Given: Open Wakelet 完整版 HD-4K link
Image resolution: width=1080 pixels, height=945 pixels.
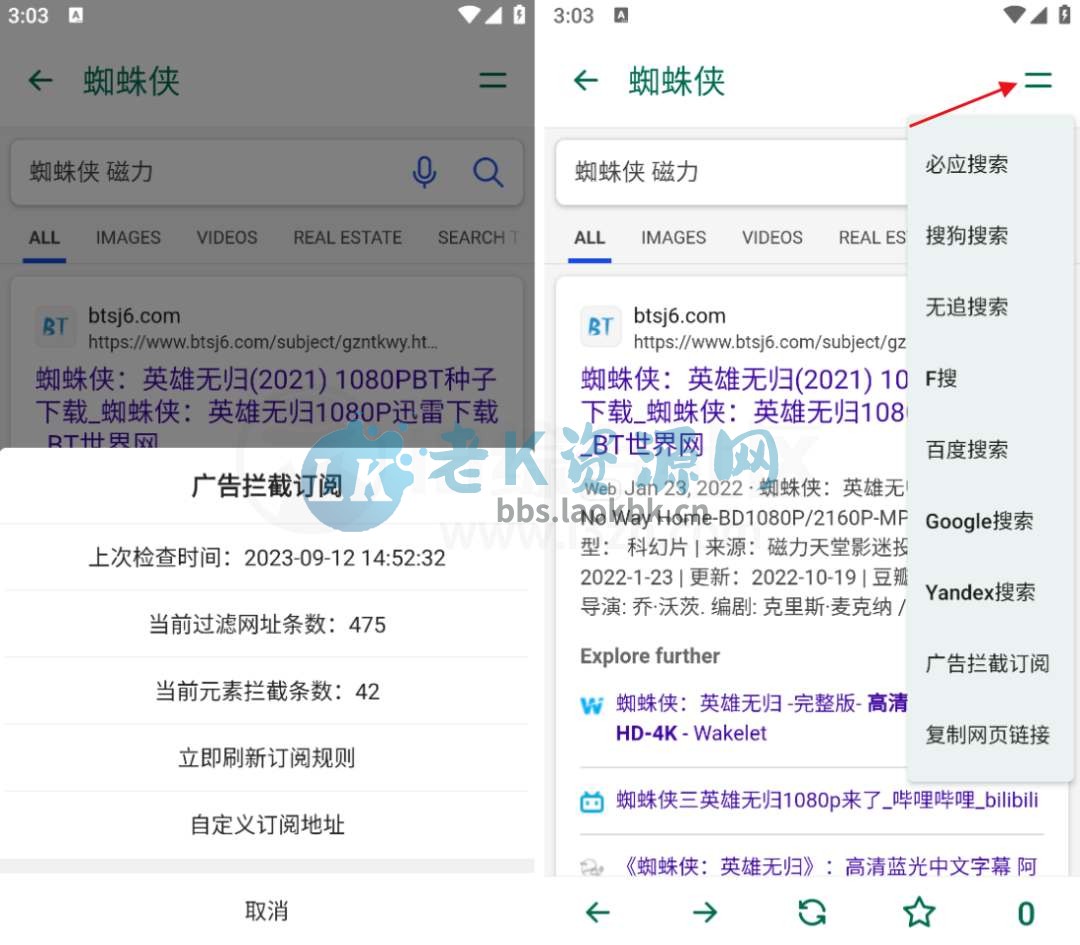Looking at the screenshot, I should [761, 718].
